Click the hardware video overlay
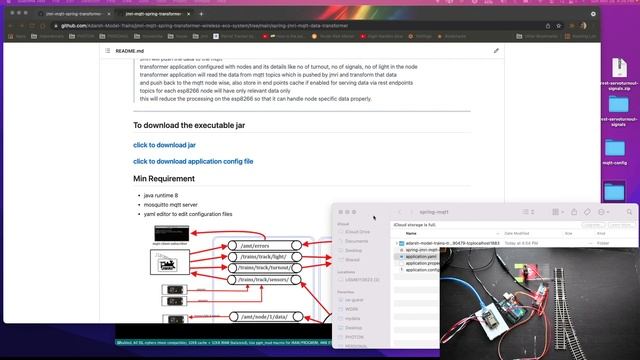Viewport: 640px width, 360px height. tap(540, 304)
